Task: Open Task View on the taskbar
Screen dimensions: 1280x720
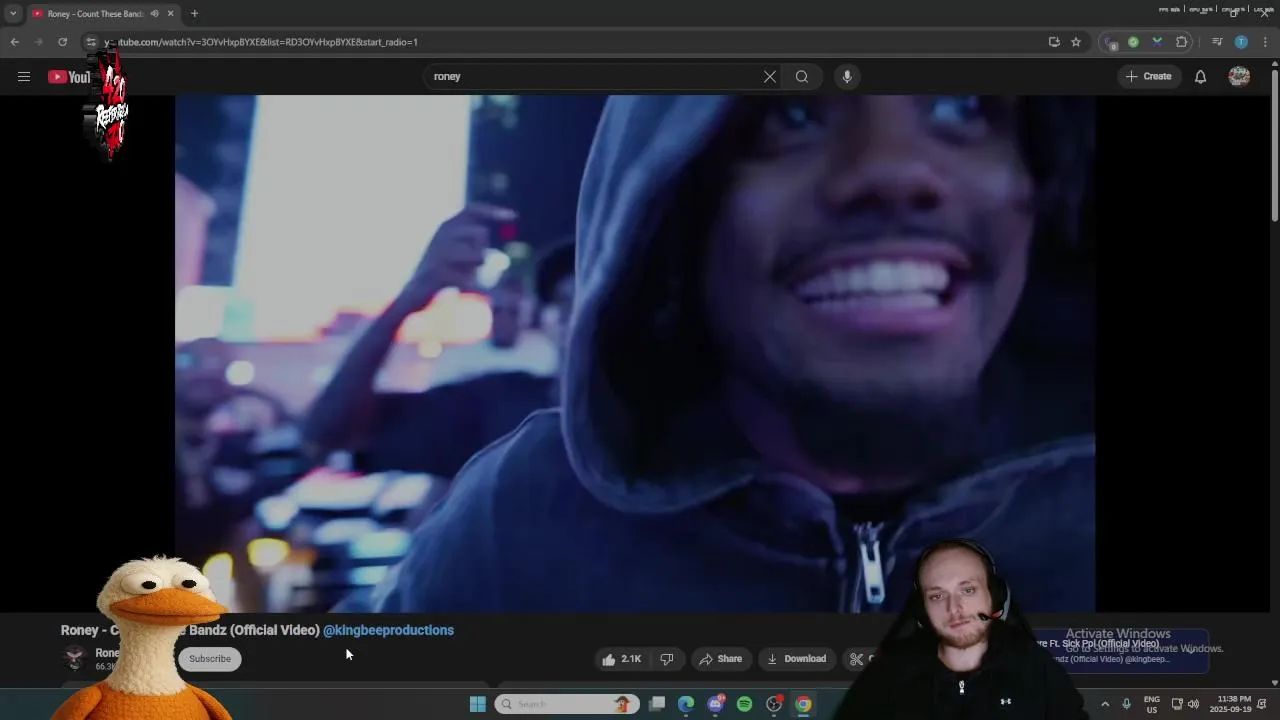Action: [x=657, y=704]
